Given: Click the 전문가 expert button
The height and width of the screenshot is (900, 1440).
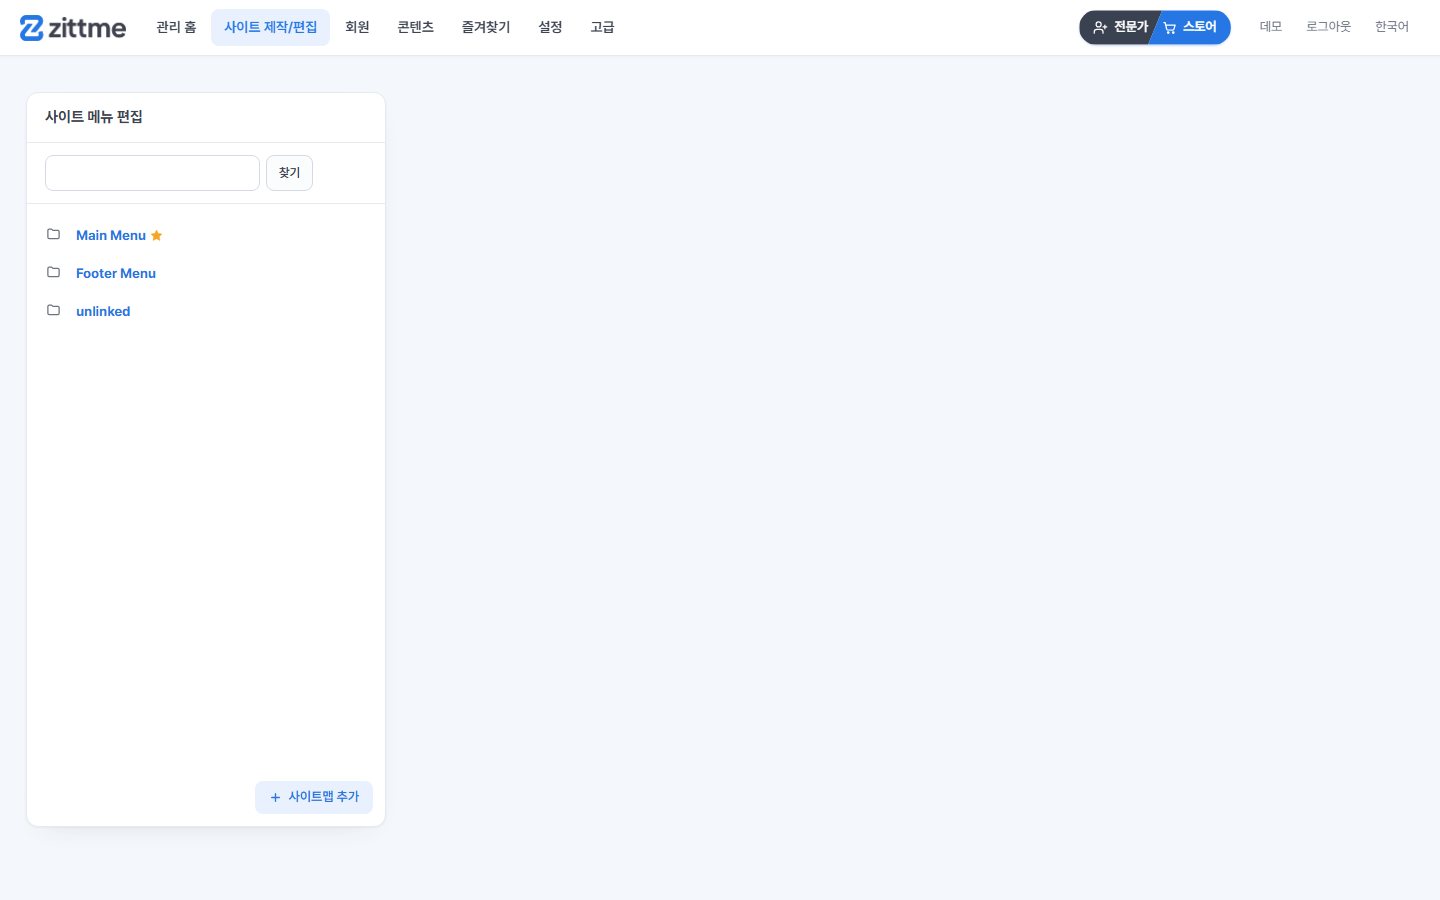Looking at the screenshot, I should pyautogui.click(x=1119, y=27).
